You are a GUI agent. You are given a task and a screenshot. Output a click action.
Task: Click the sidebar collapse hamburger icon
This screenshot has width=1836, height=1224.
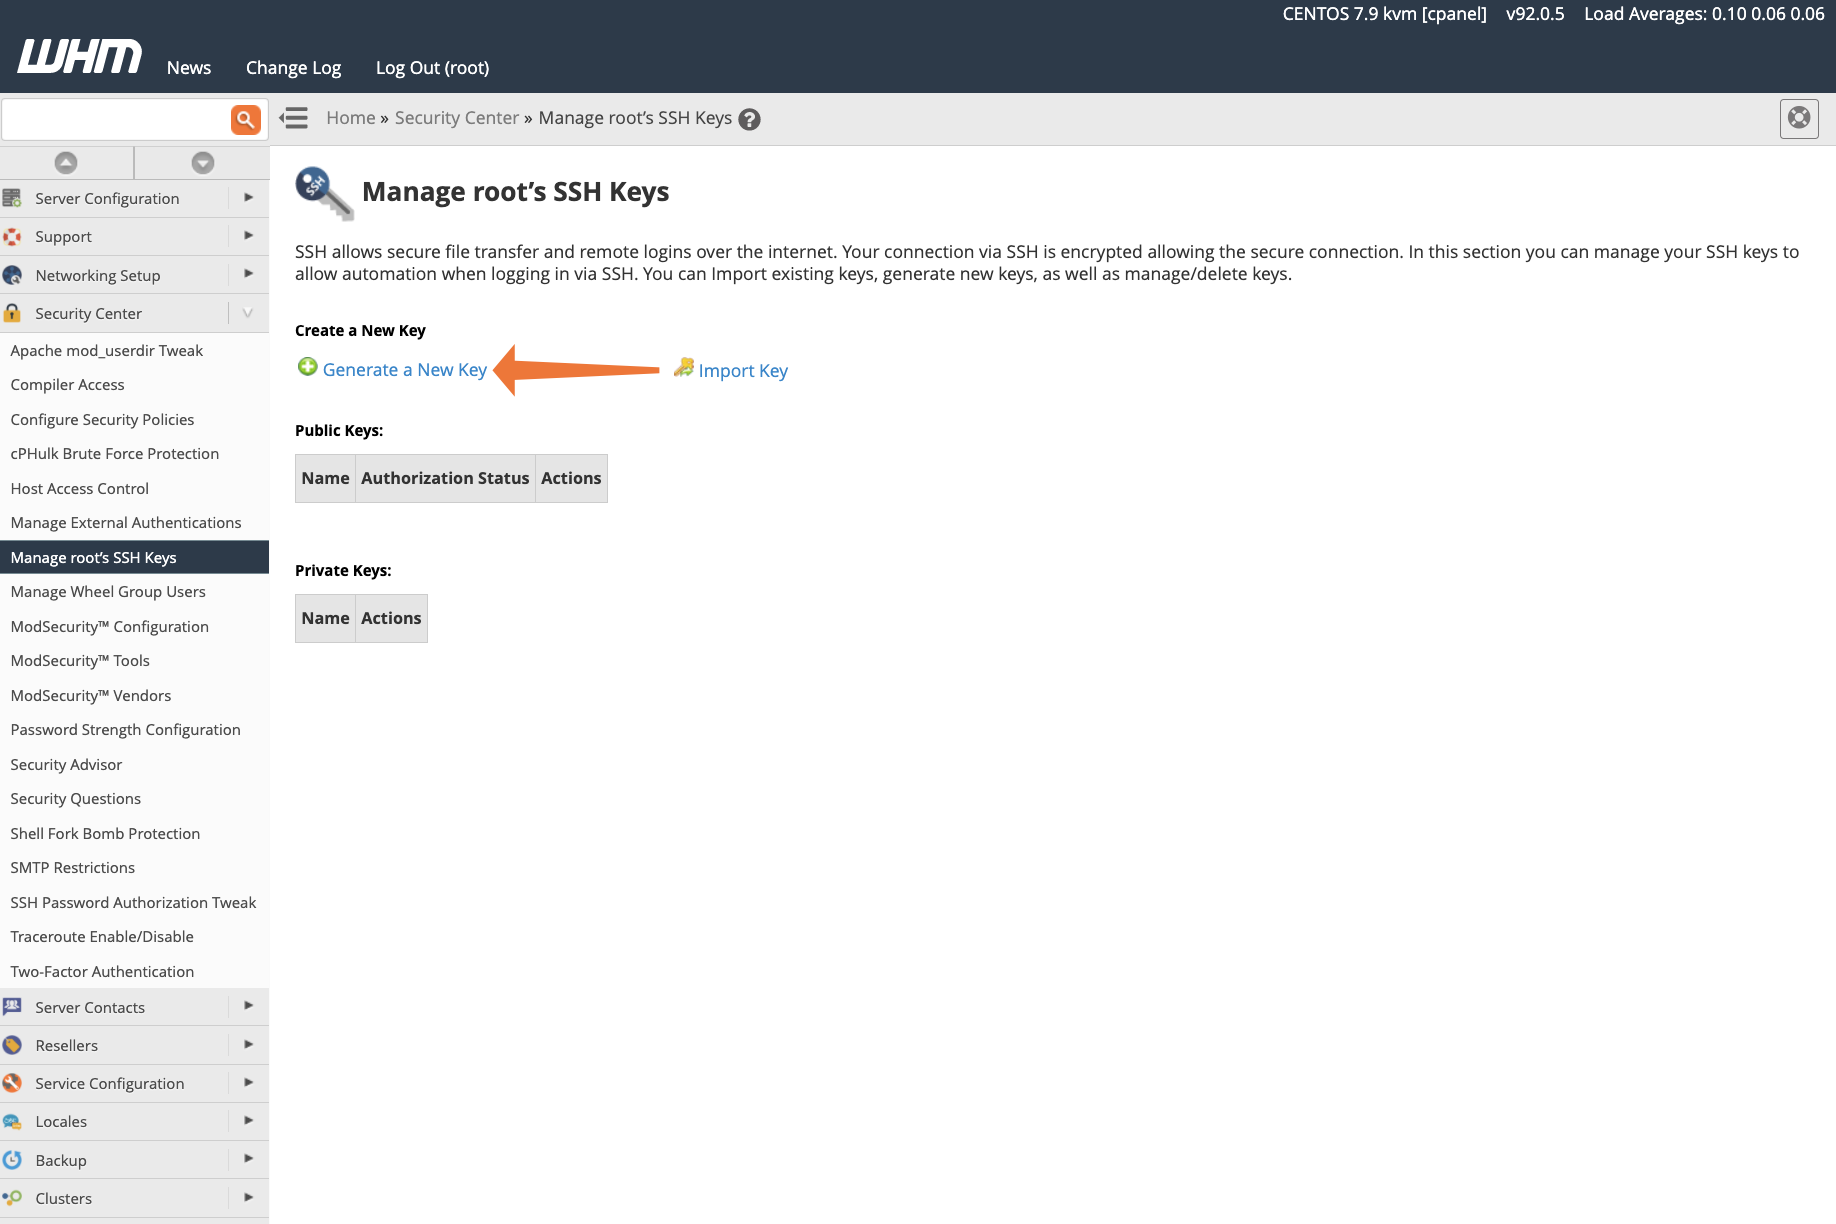[x=293, y=118]
